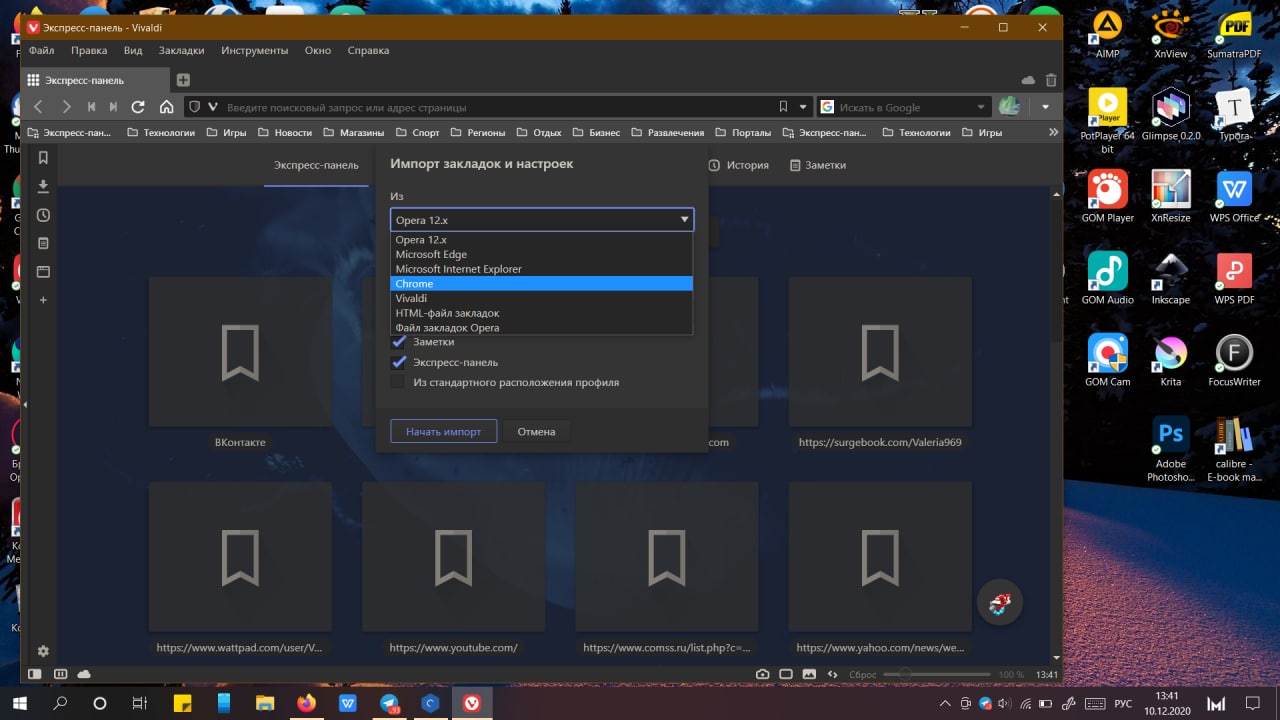Click the Fast Forward navigation button
This screenshot has height=720, width=1280.
[114, 107]
